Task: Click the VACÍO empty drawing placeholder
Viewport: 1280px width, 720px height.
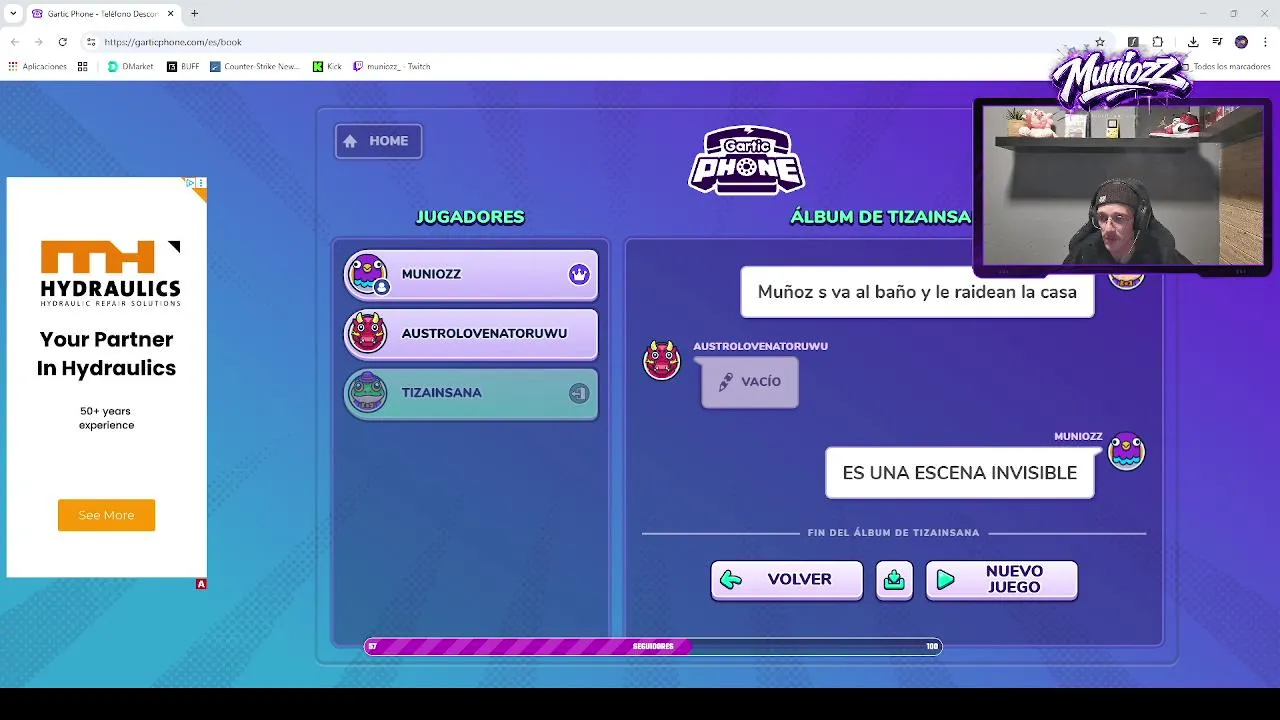Action: pos(750,382)
